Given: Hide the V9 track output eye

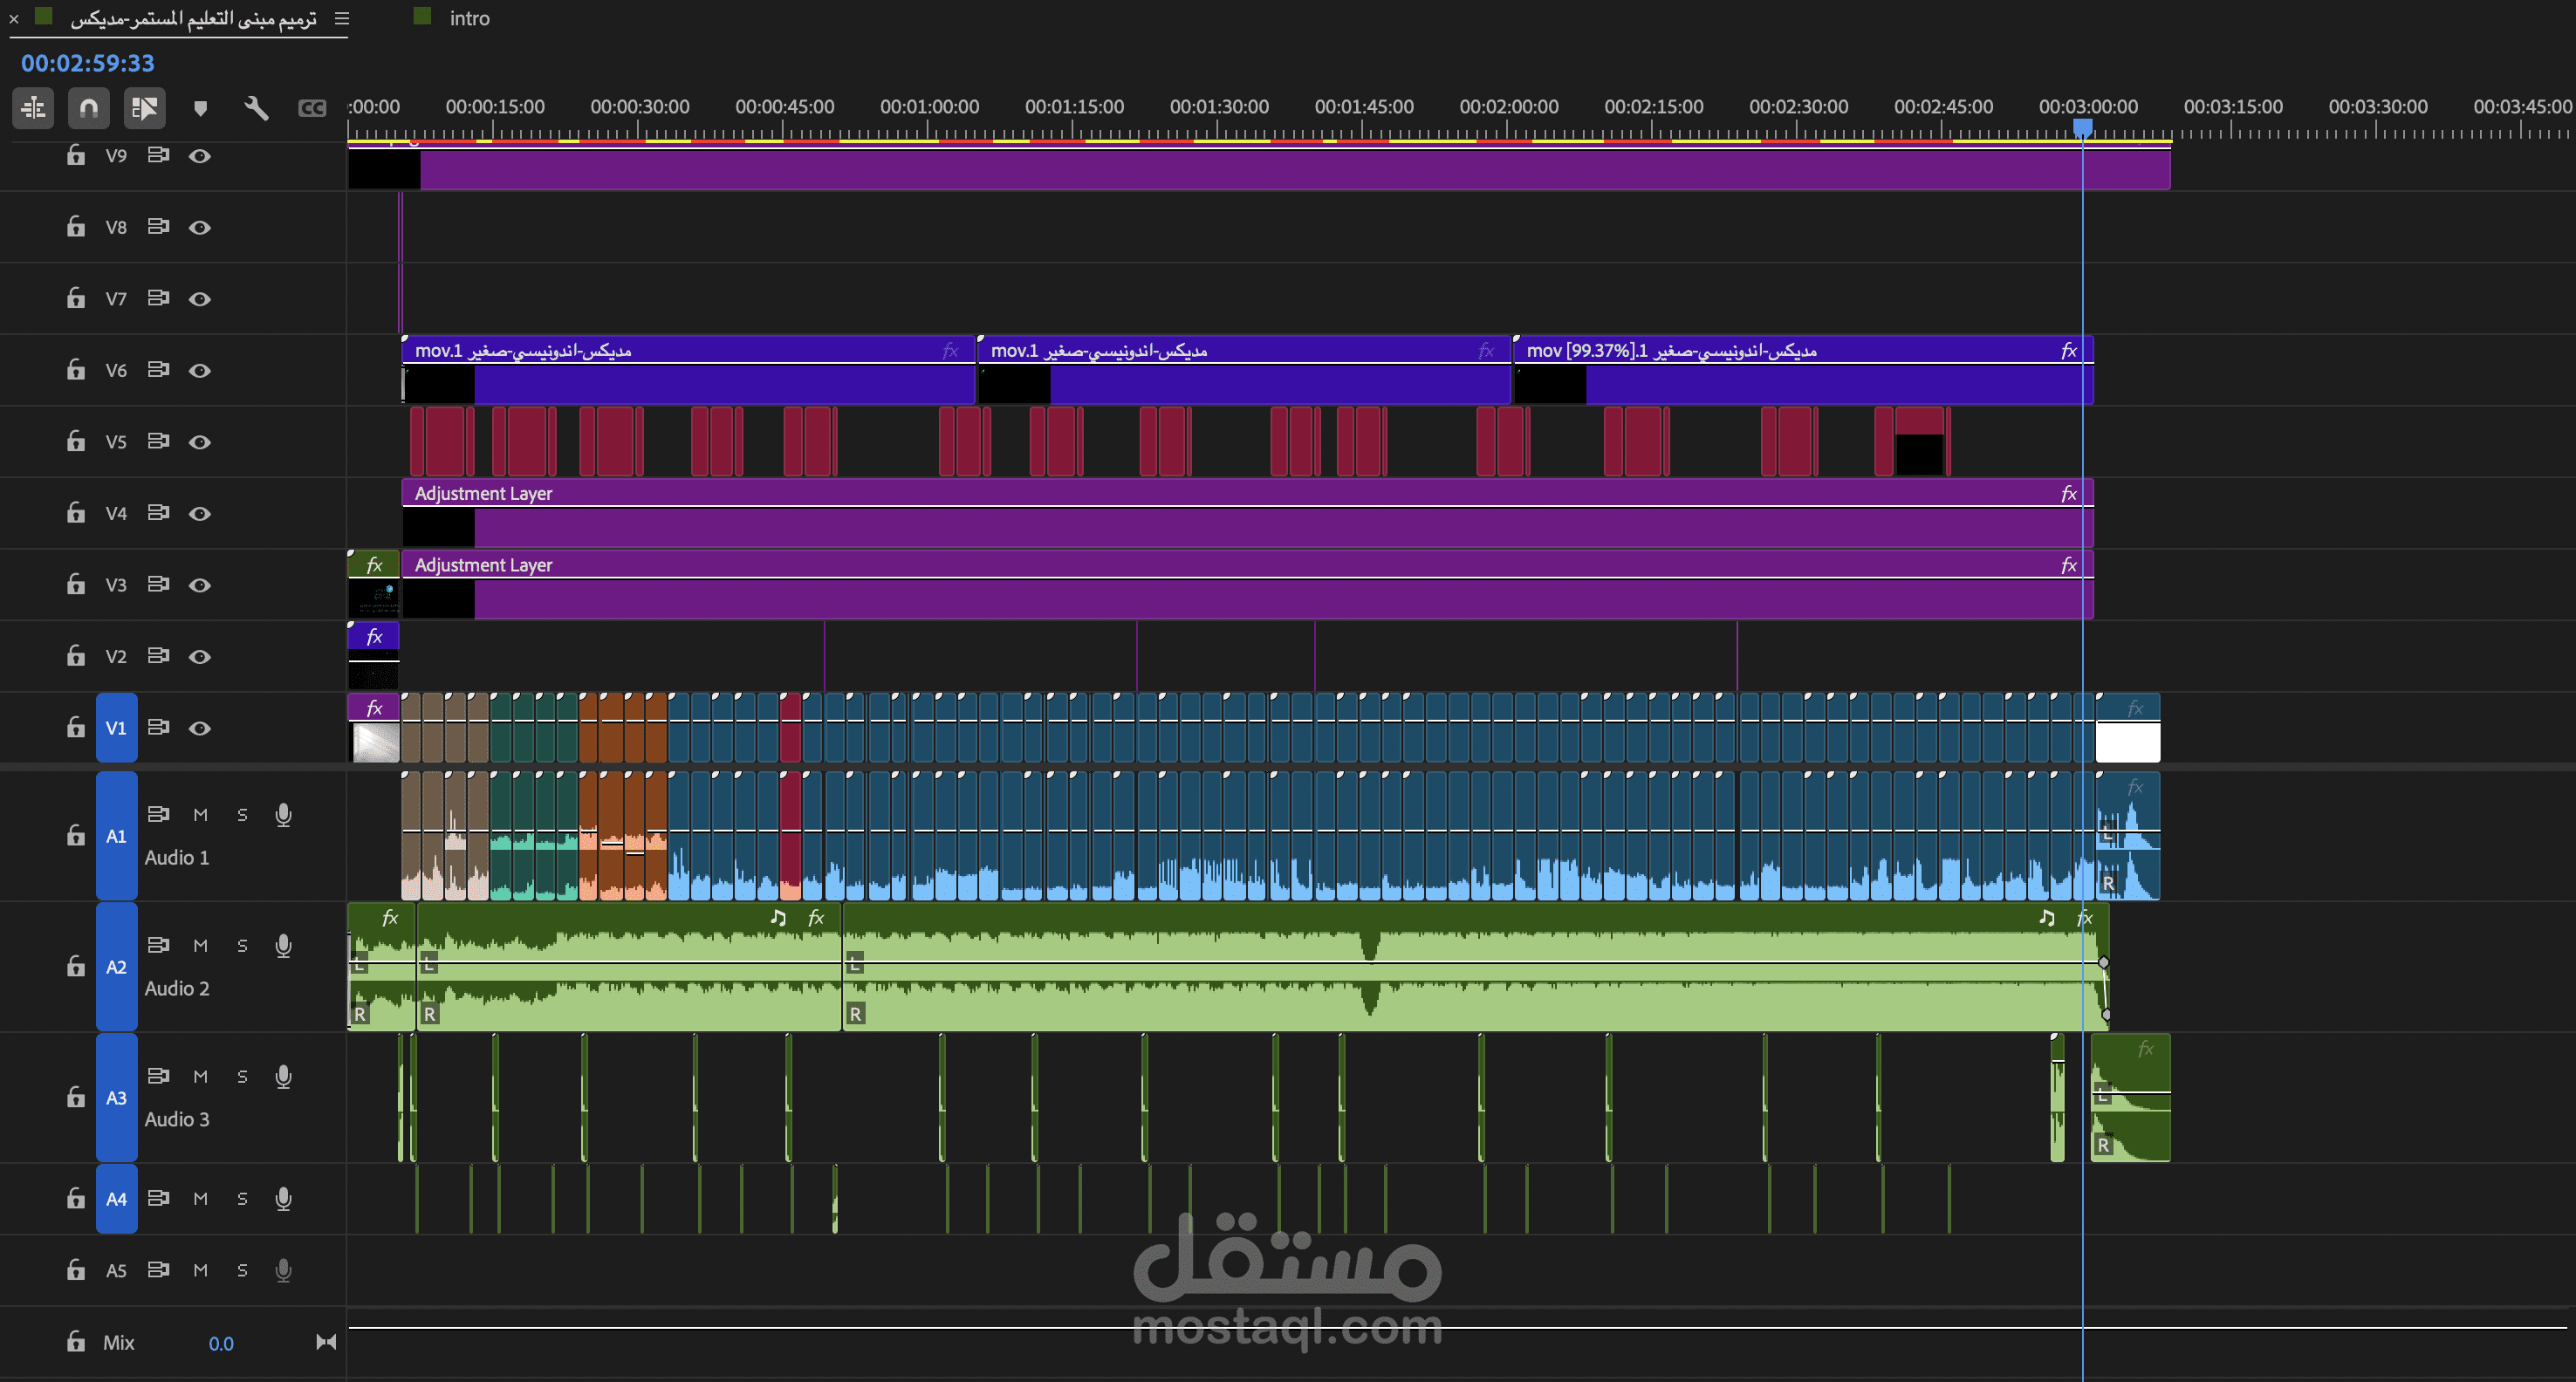Looking at the screenshot, I should [200, 156].
